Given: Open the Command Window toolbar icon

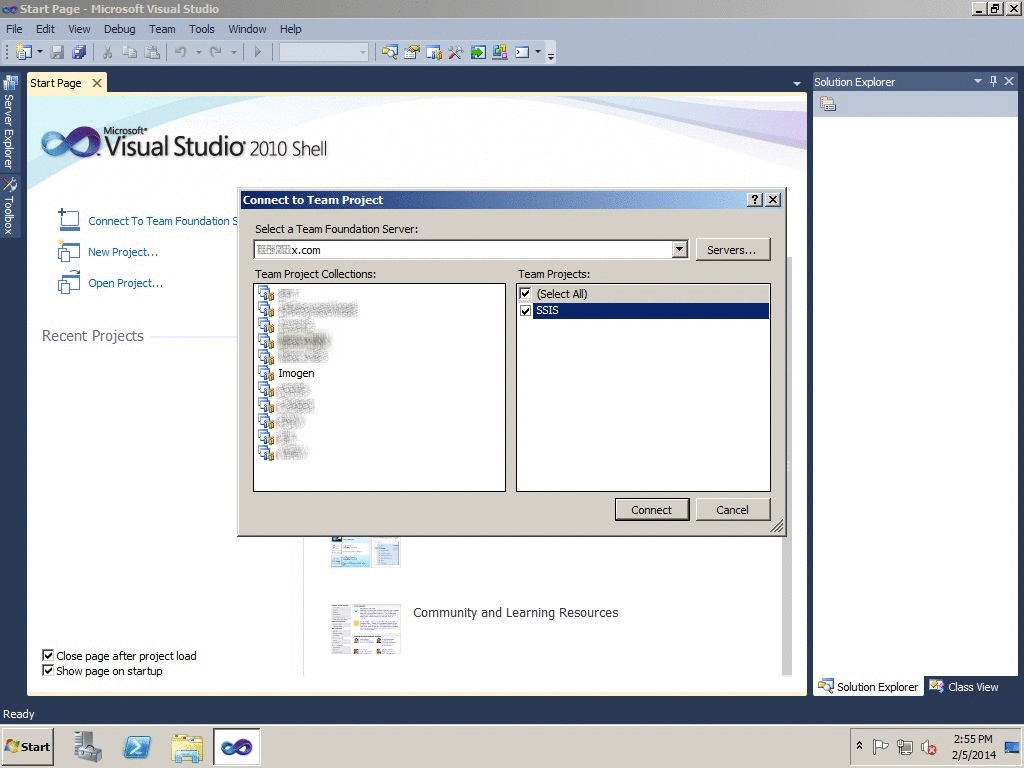Looking at the screenshot, I should pyautogui.click(x=522, y=52).
